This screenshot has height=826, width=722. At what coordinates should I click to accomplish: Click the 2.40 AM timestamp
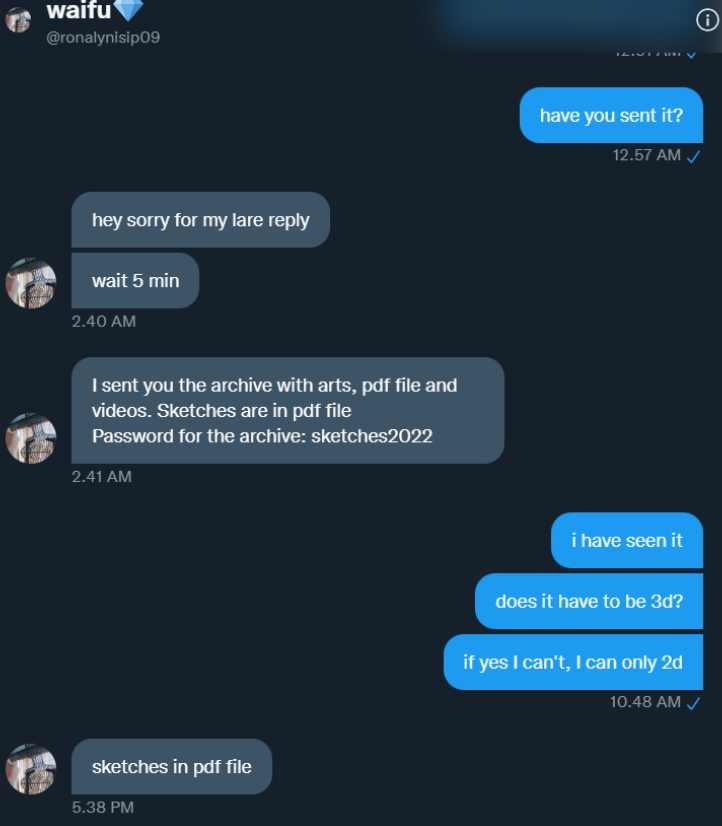point(104,321)
